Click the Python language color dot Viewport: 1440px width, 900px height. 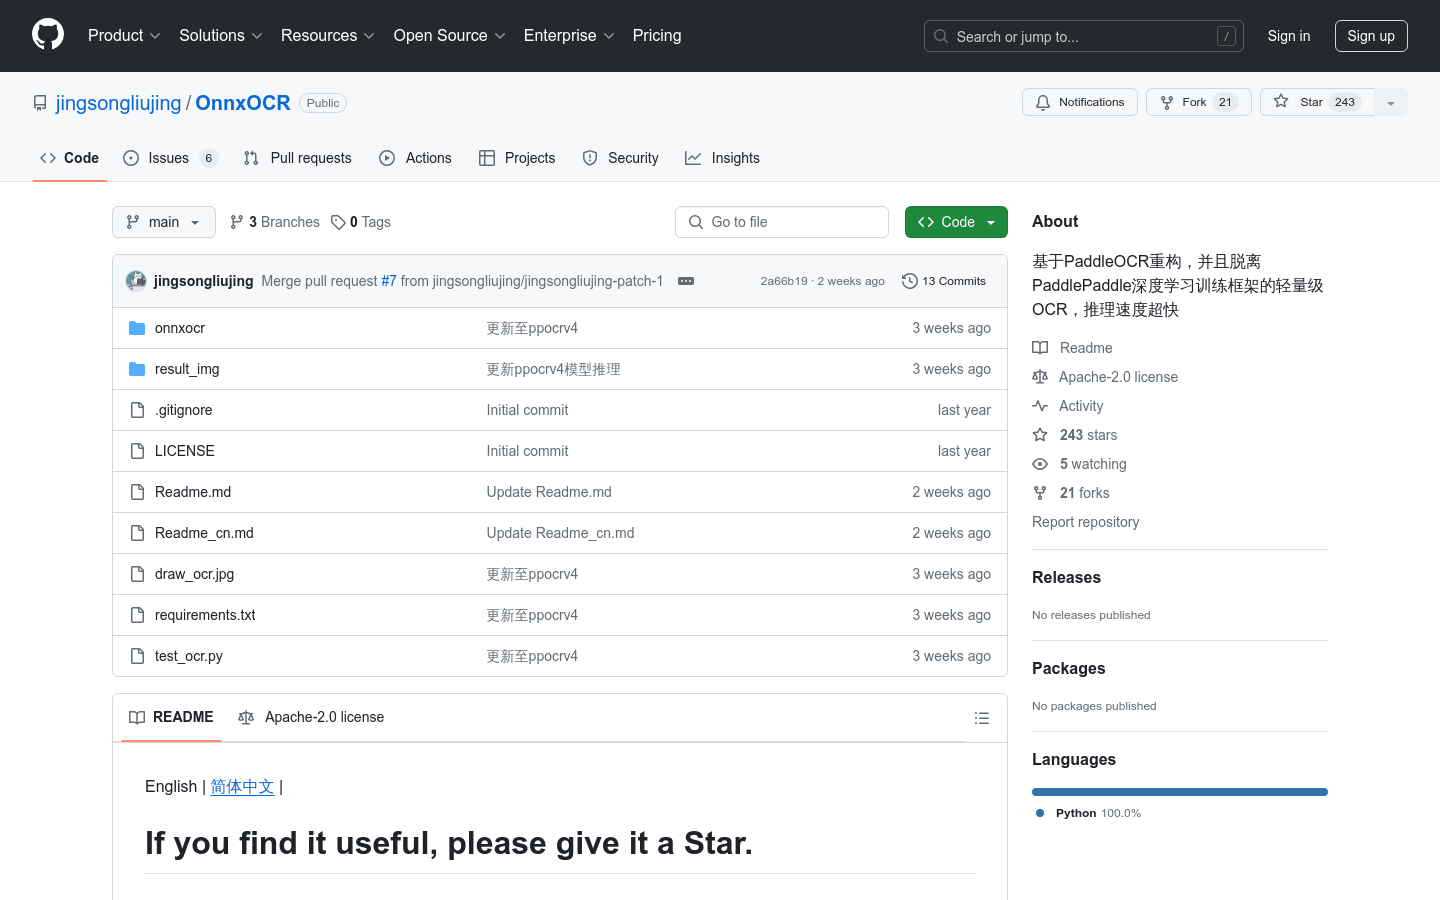tap(1040, 813)
